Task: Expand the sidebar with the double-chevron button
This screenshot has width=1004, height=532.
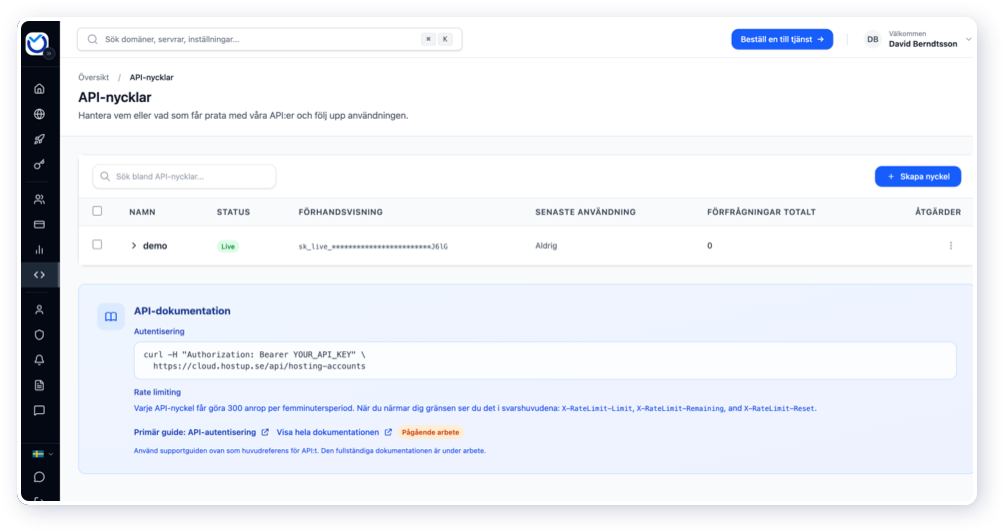Action: (x=49, y=54)
